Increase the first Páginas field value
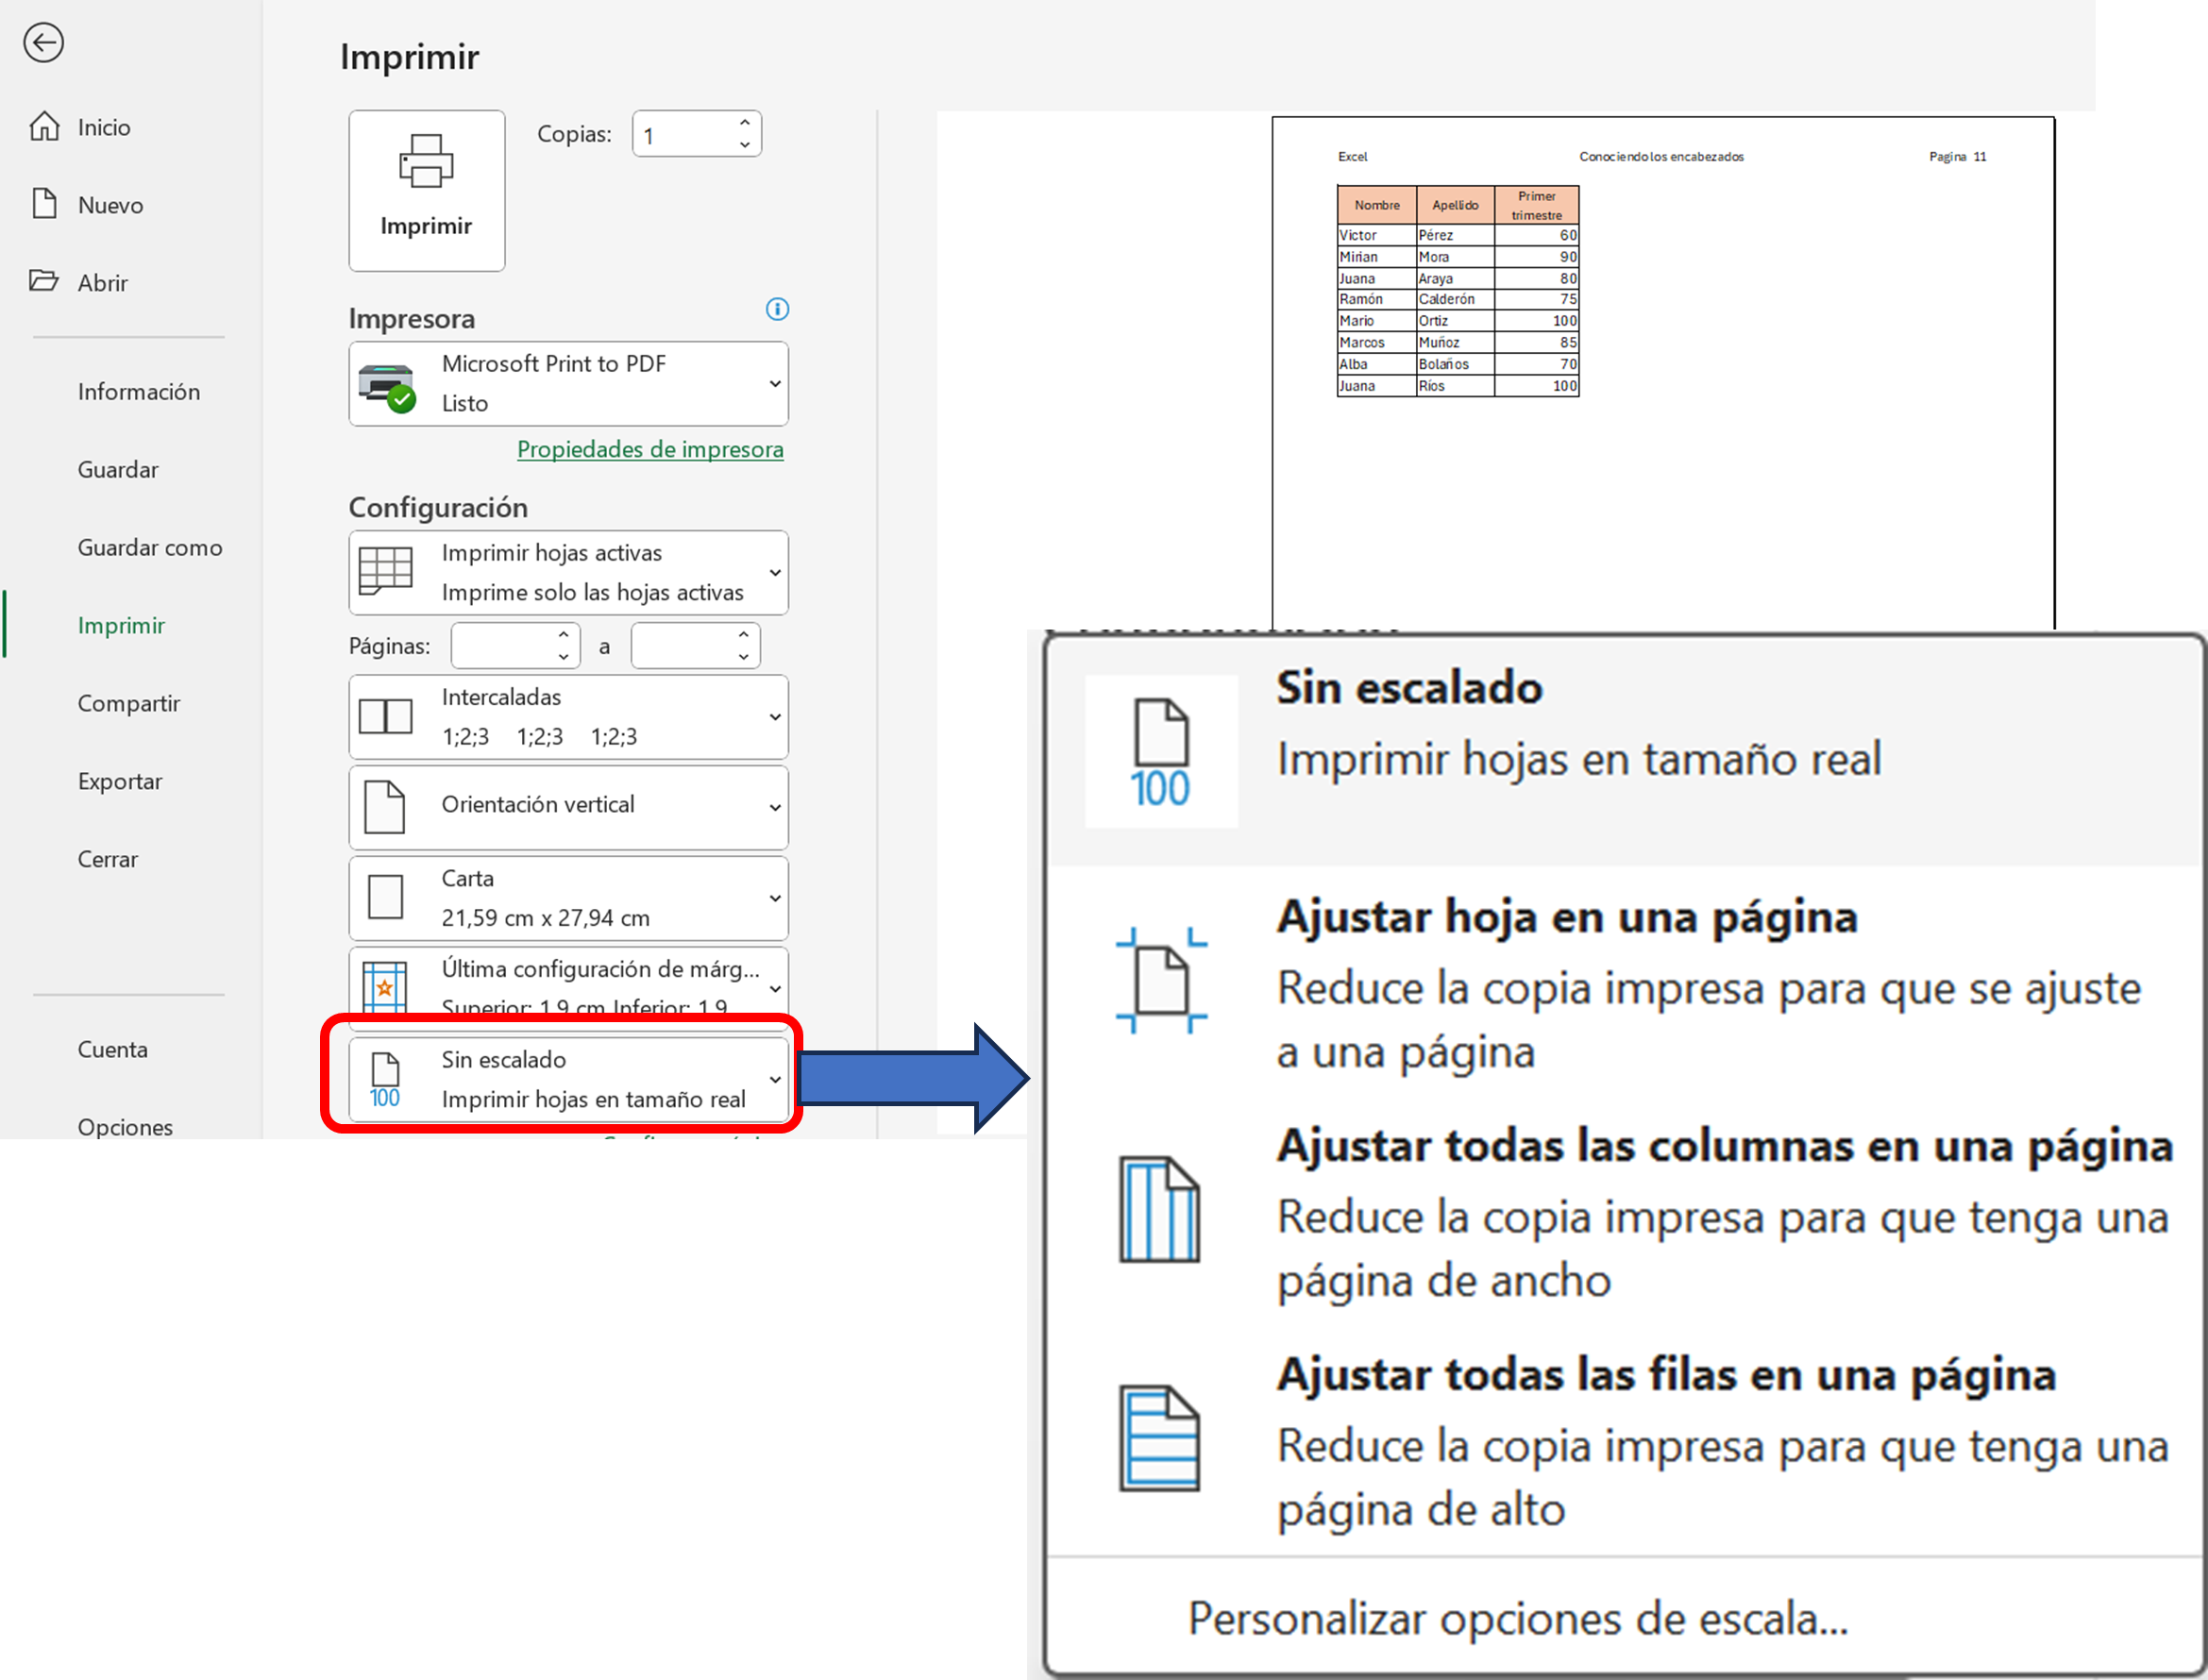The image size is (2208, 1680). coord(564,634)
